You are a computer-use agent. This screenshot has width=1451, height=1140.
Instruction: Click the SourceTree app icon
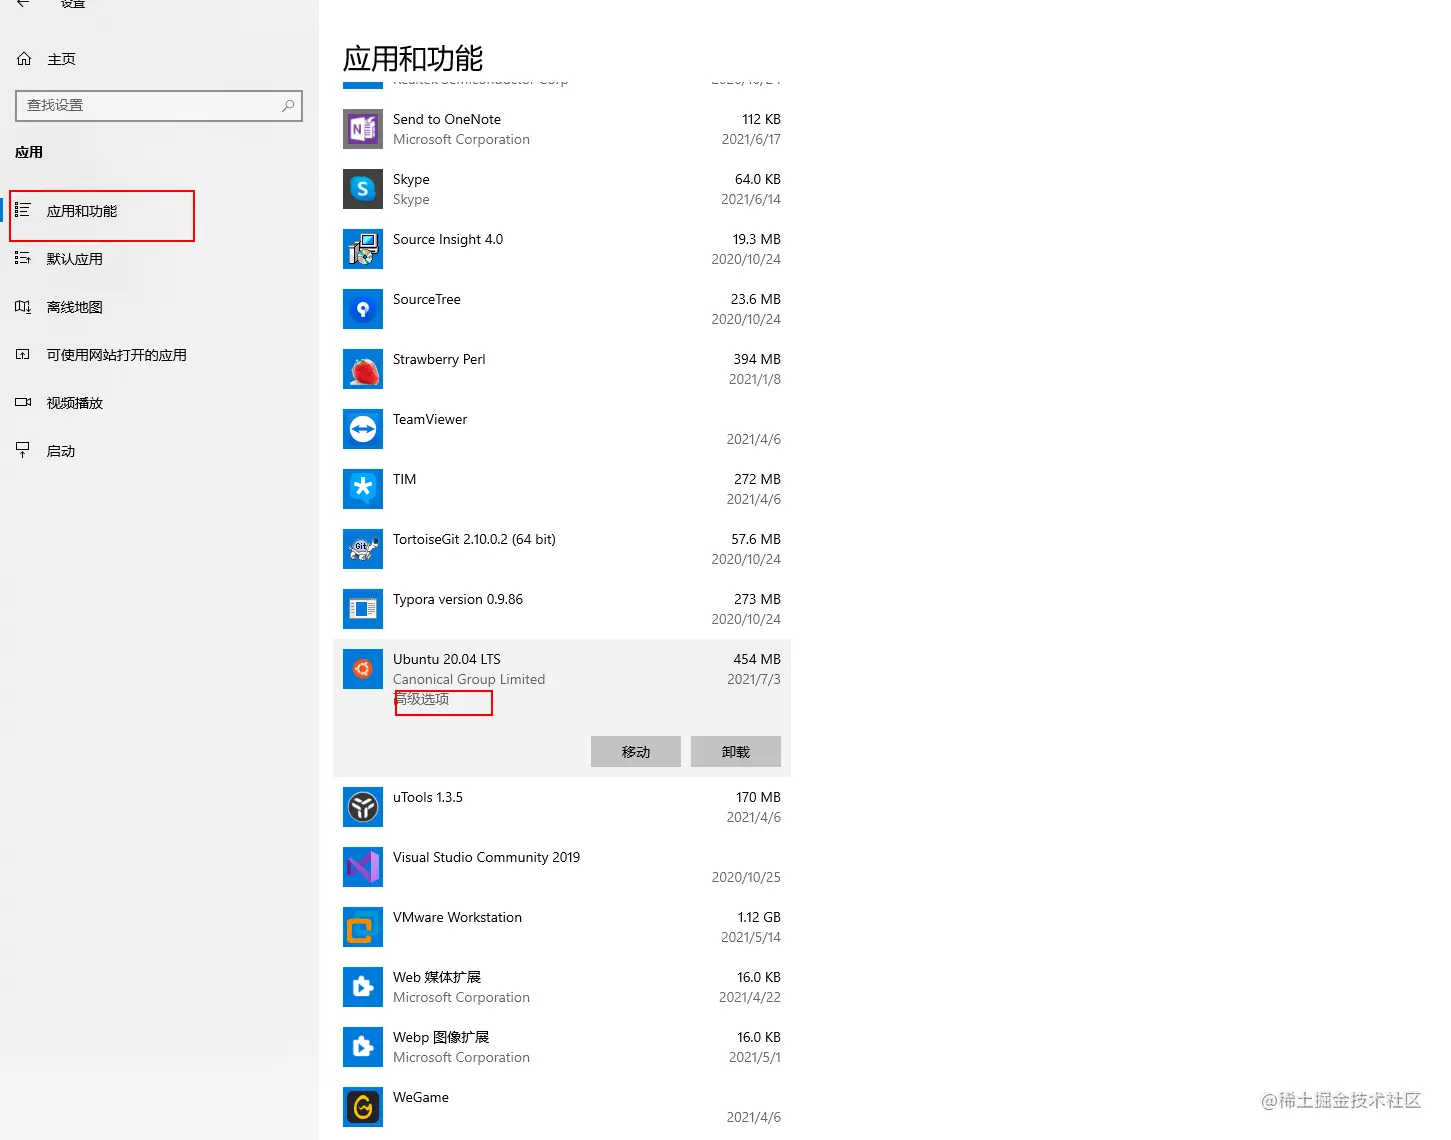pyautogui.click(x=363, y=309)
